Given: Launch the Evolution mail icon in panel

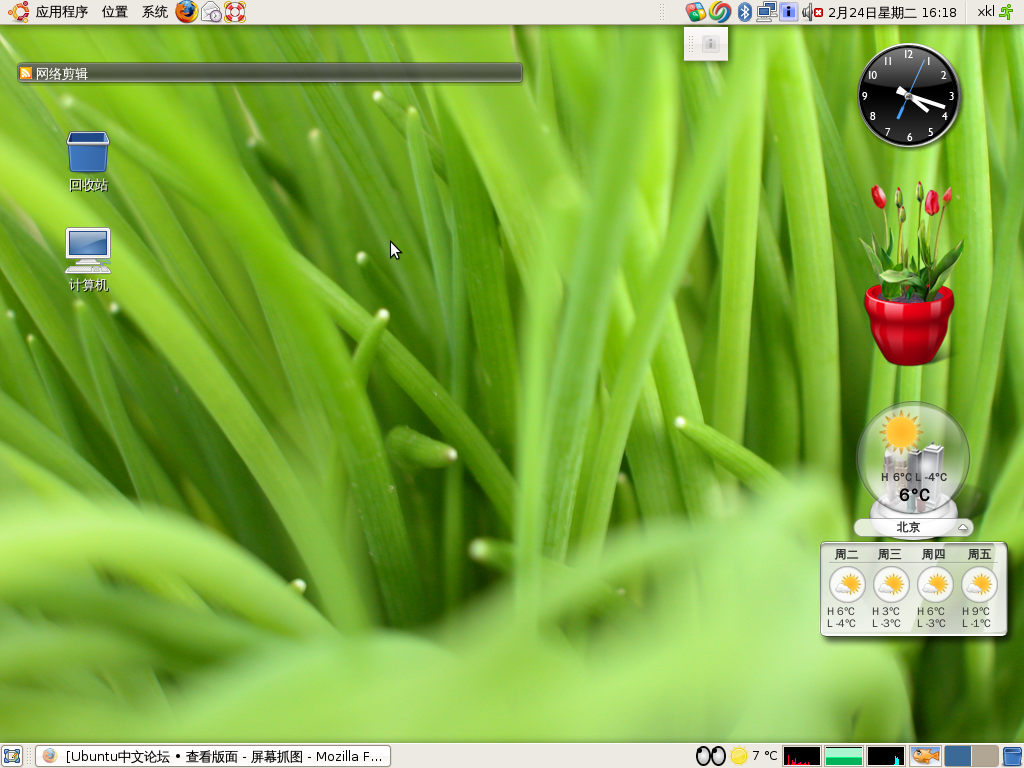Looking at the screenshot, I should point(212,12).
